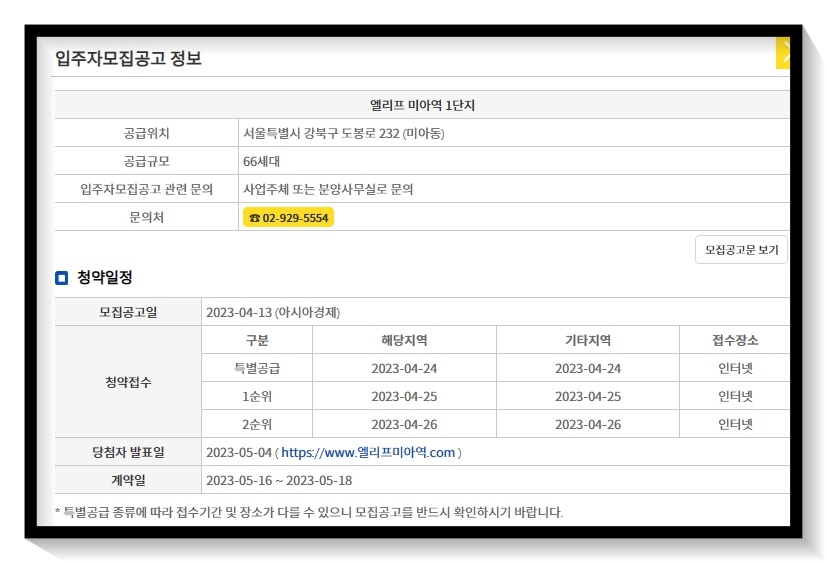Click the 공급위치 row label
827x563 pixels.
pyautogui.click(x=147, y=133)
